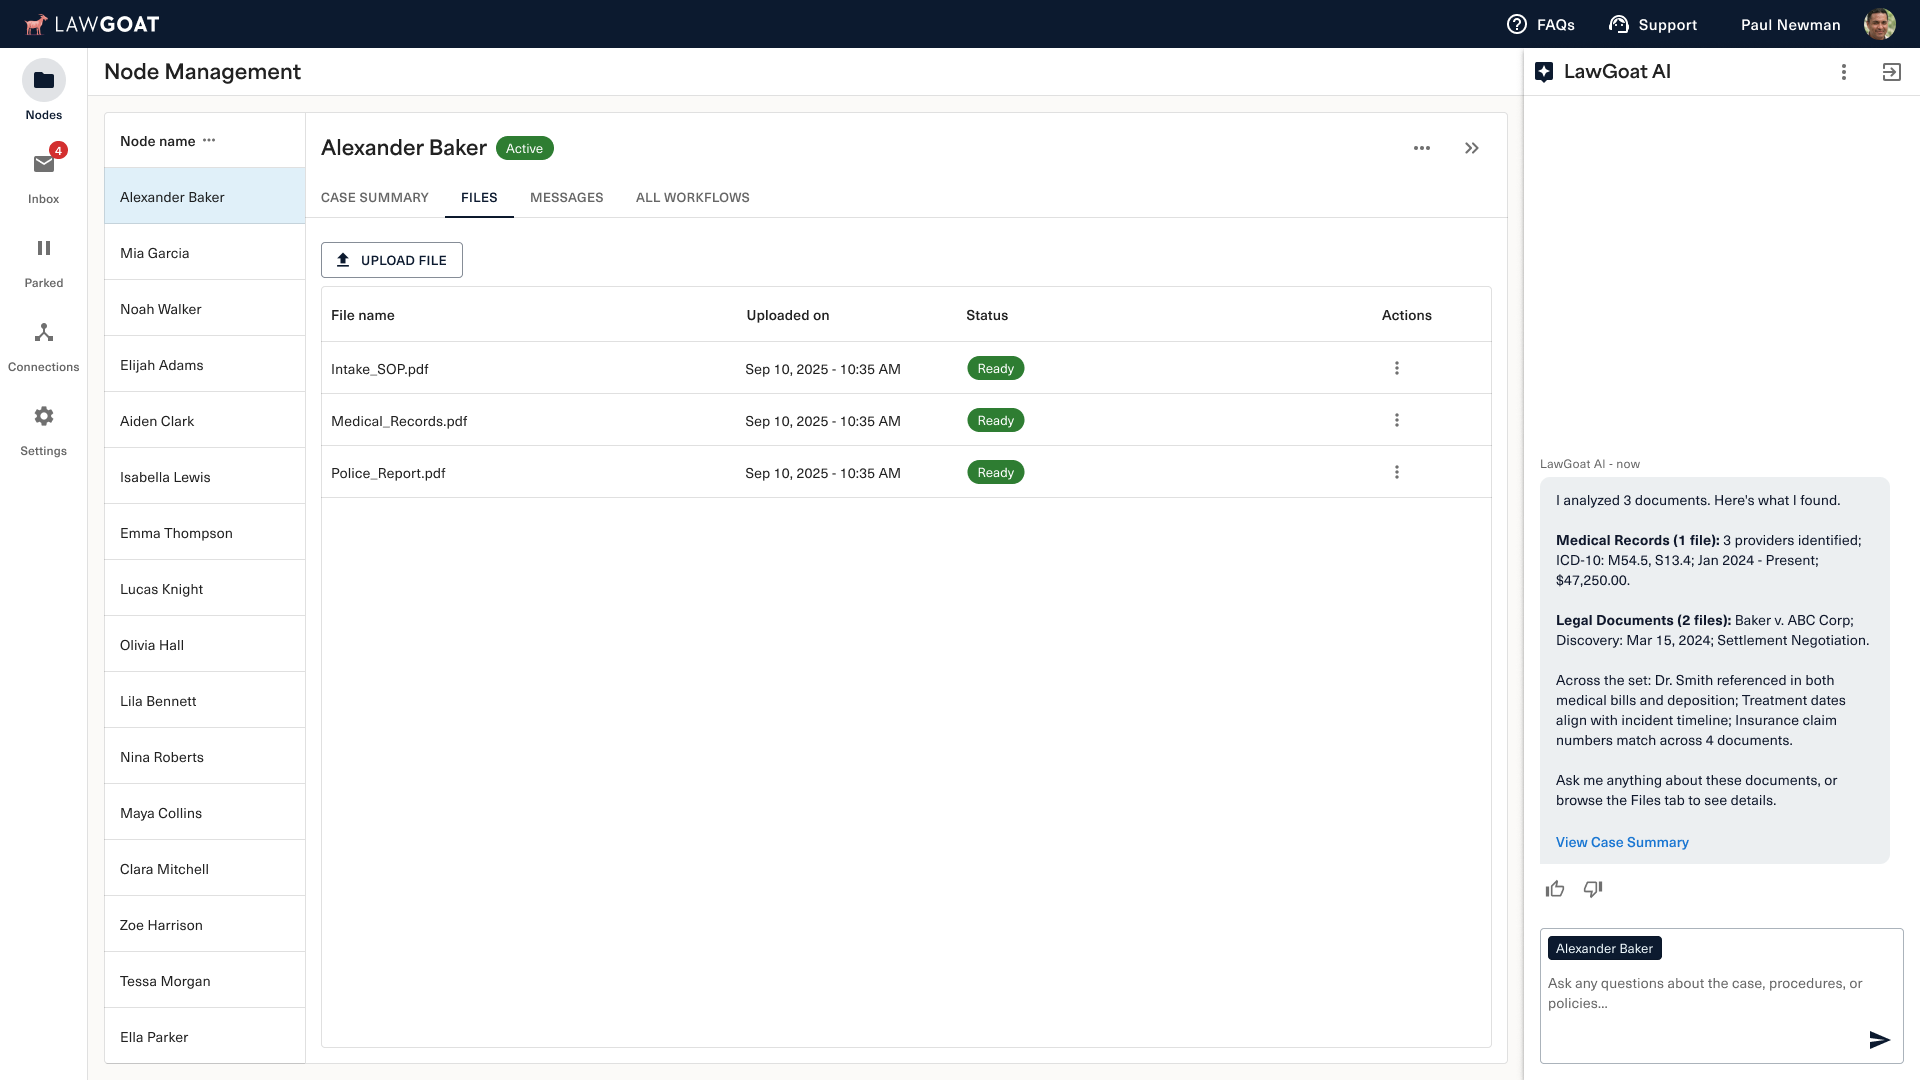Open the View Case Summary link

(1622, 842)
